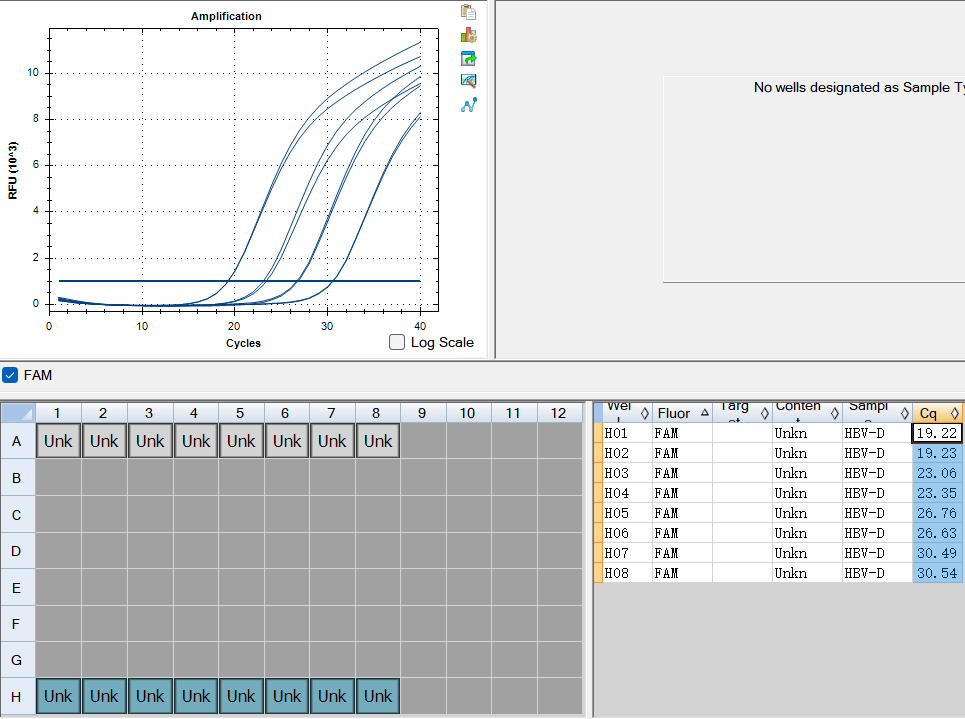
Task: Sort by Sample column diamond icon
Action: coord(905,413)
